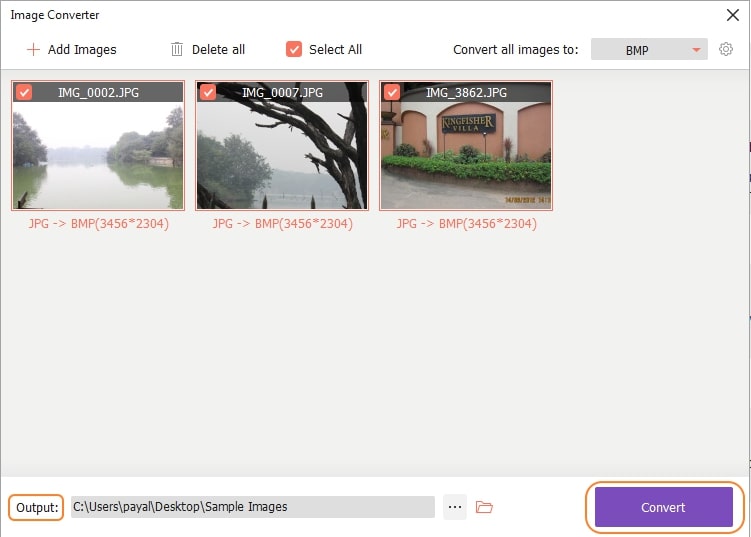The image size is (751, 537).
Task: Click the output path text field
Action: tap(252, 507)
